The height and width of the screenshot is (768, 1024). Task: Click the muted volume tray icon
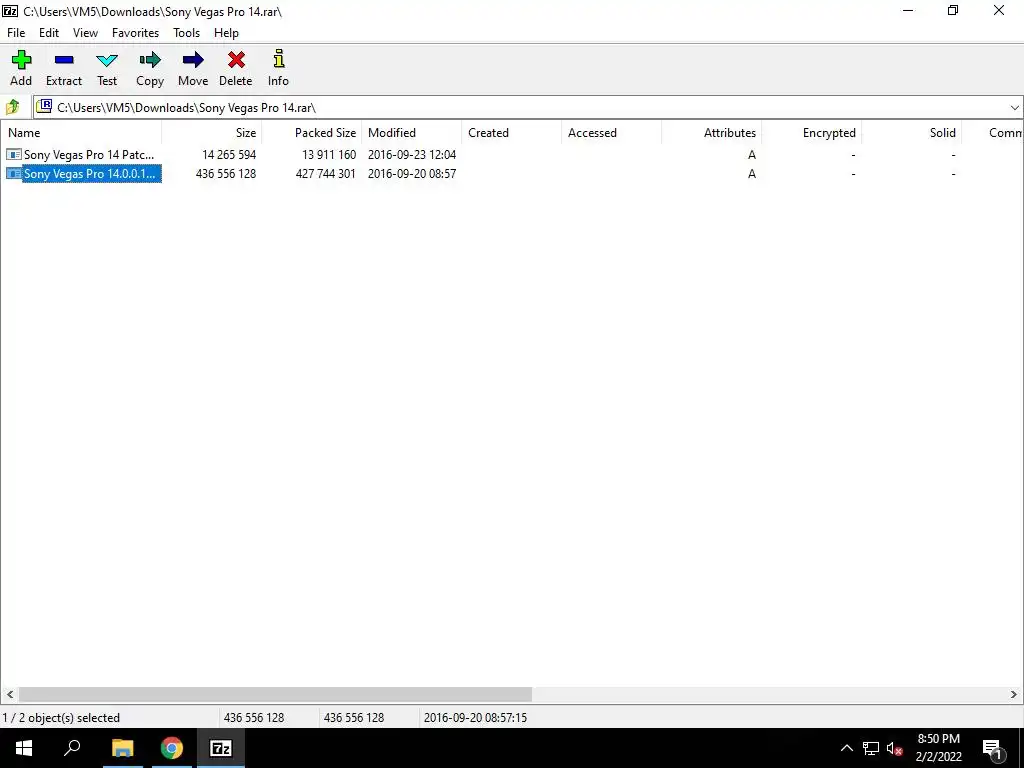(895, 748)
